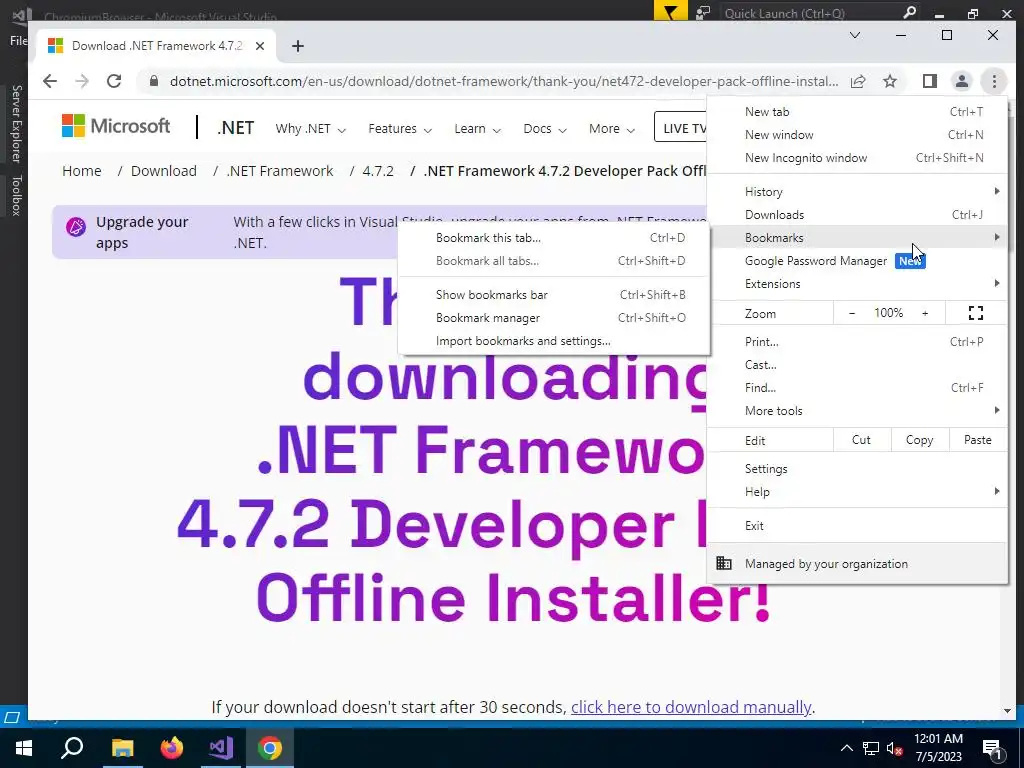Toggle Show bookmarks bar
Image resolution: width=1024 pixels, height=768 pixels.
[554, 295]
